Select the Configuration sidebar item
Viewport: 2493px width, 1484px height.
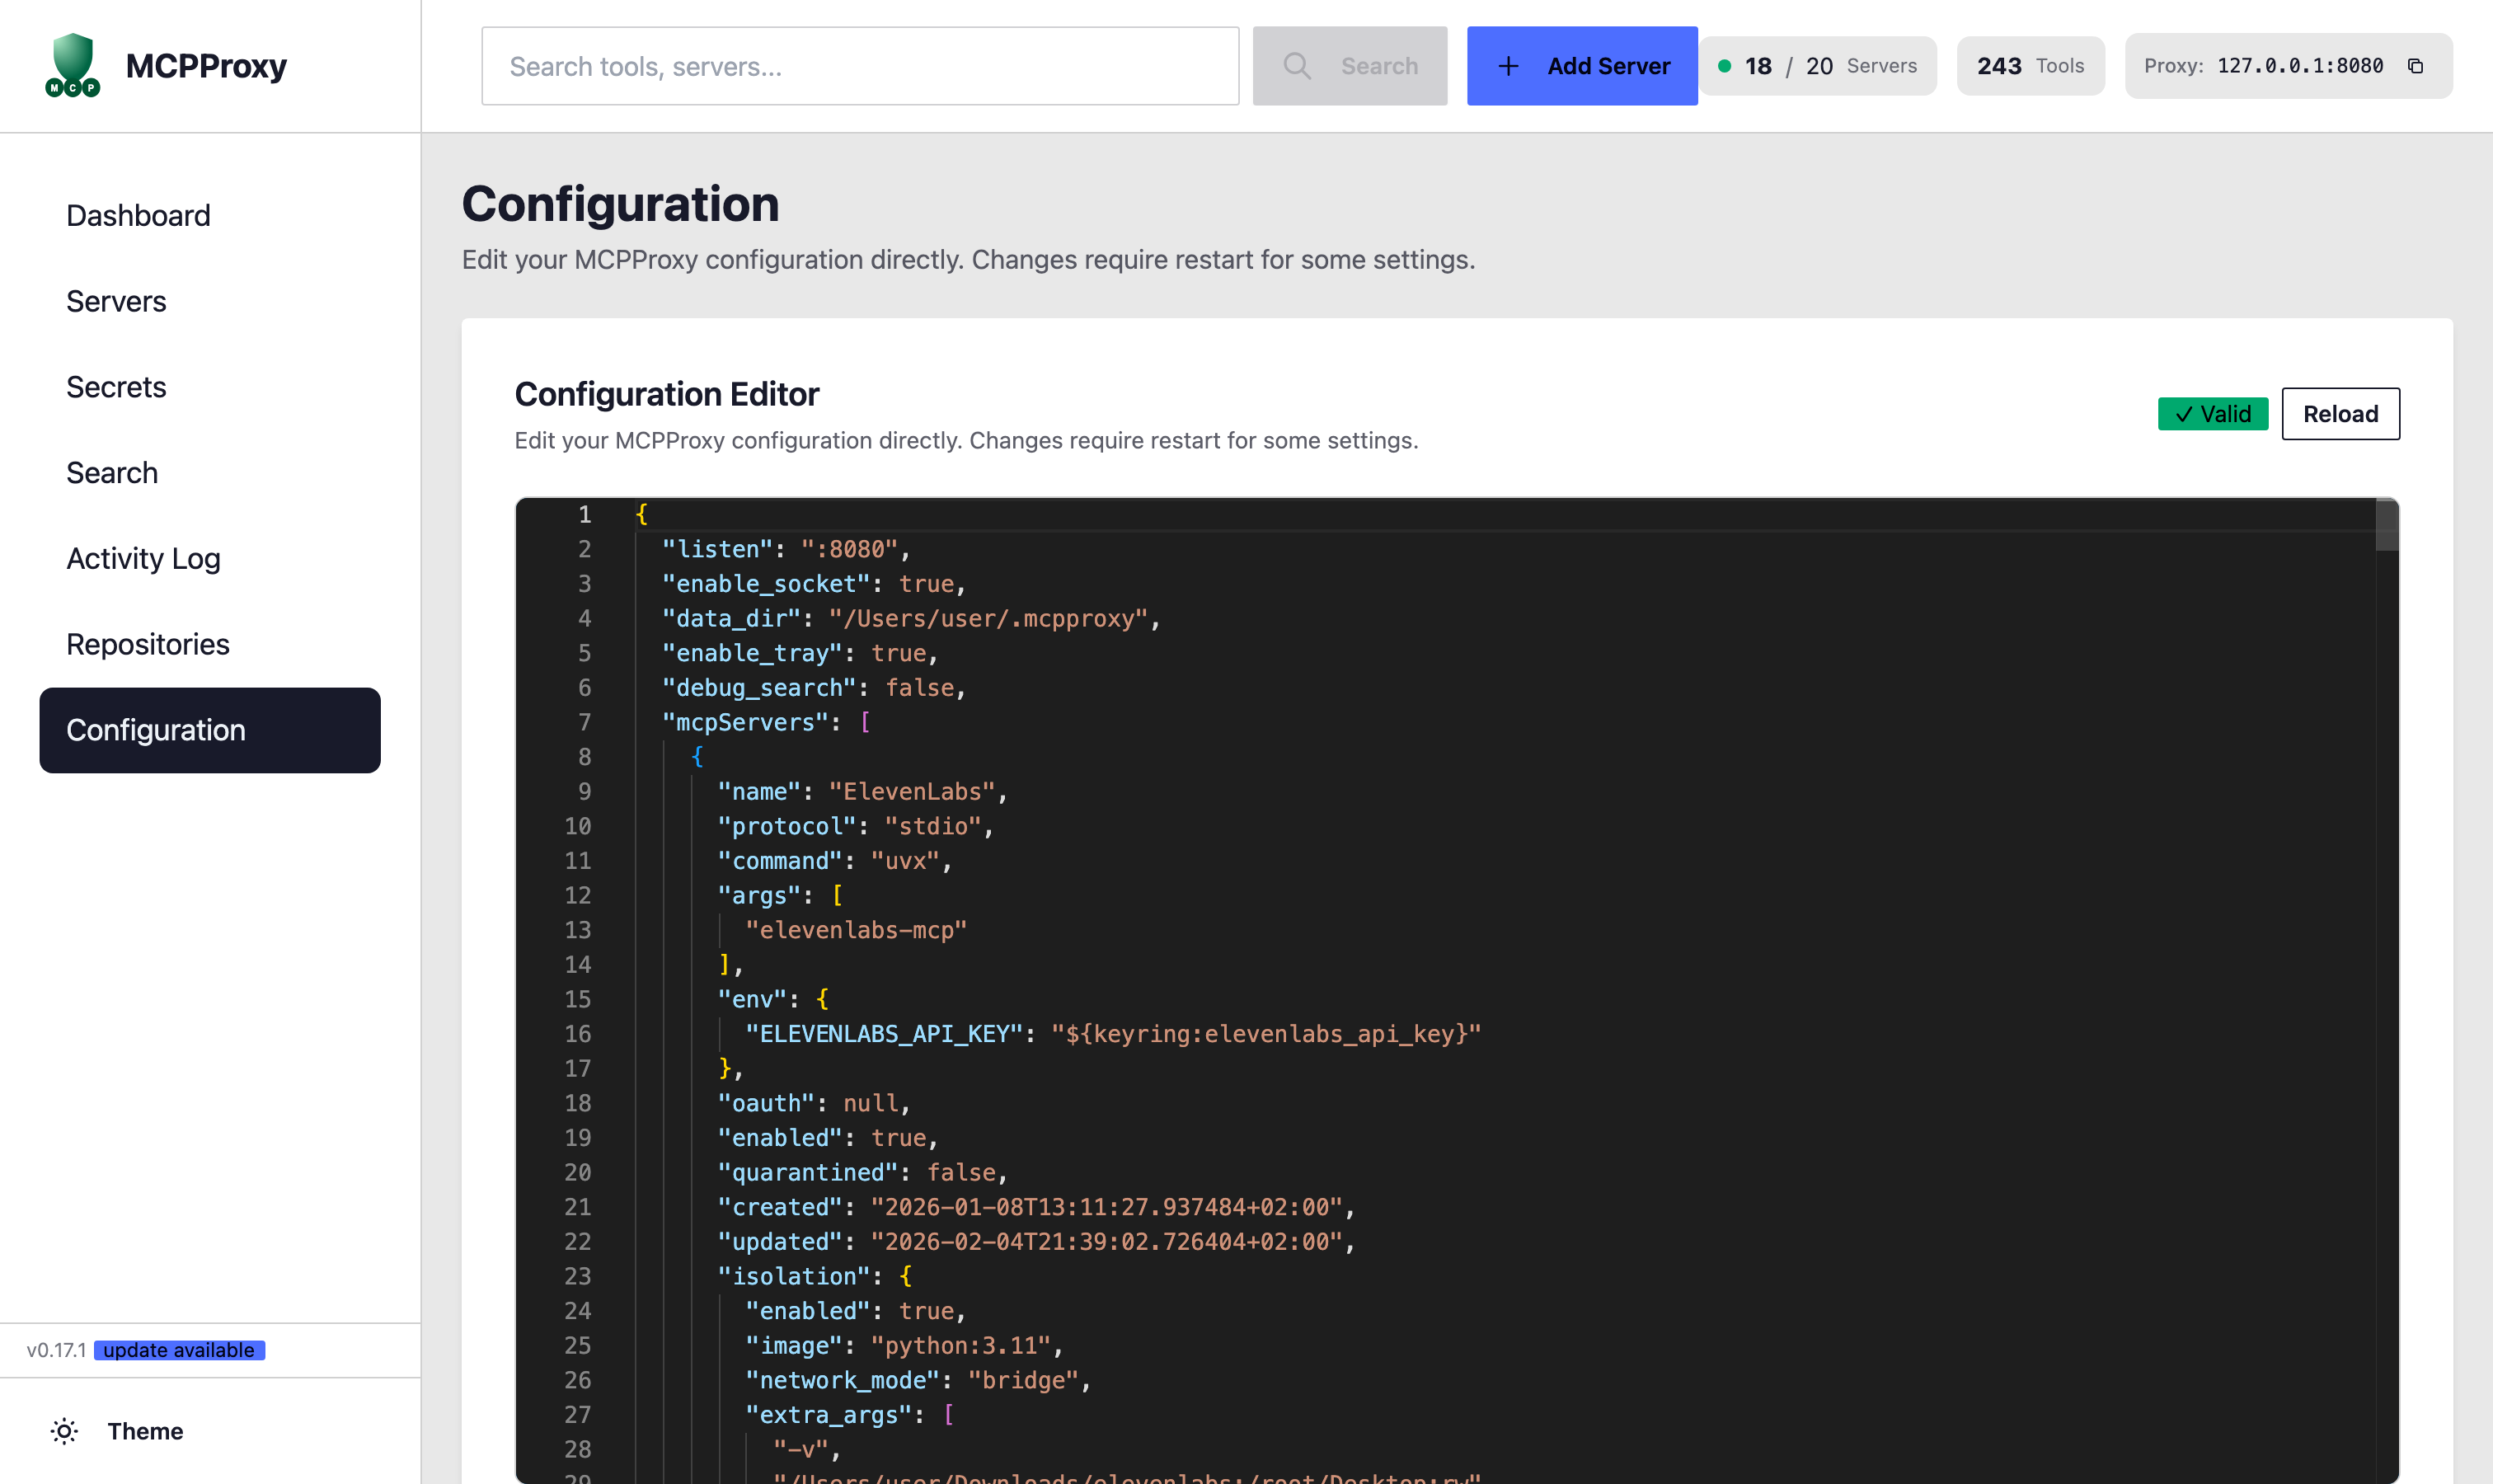pos(210,730)
